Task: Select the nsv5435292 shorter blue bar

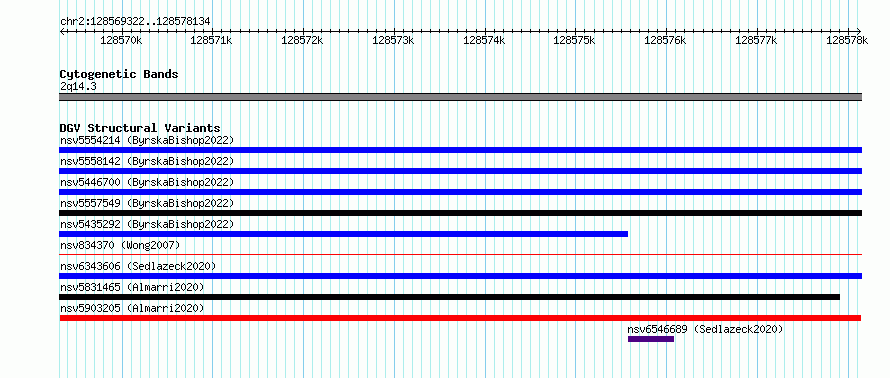Action: pyautogui.click(x=343, y=234)
